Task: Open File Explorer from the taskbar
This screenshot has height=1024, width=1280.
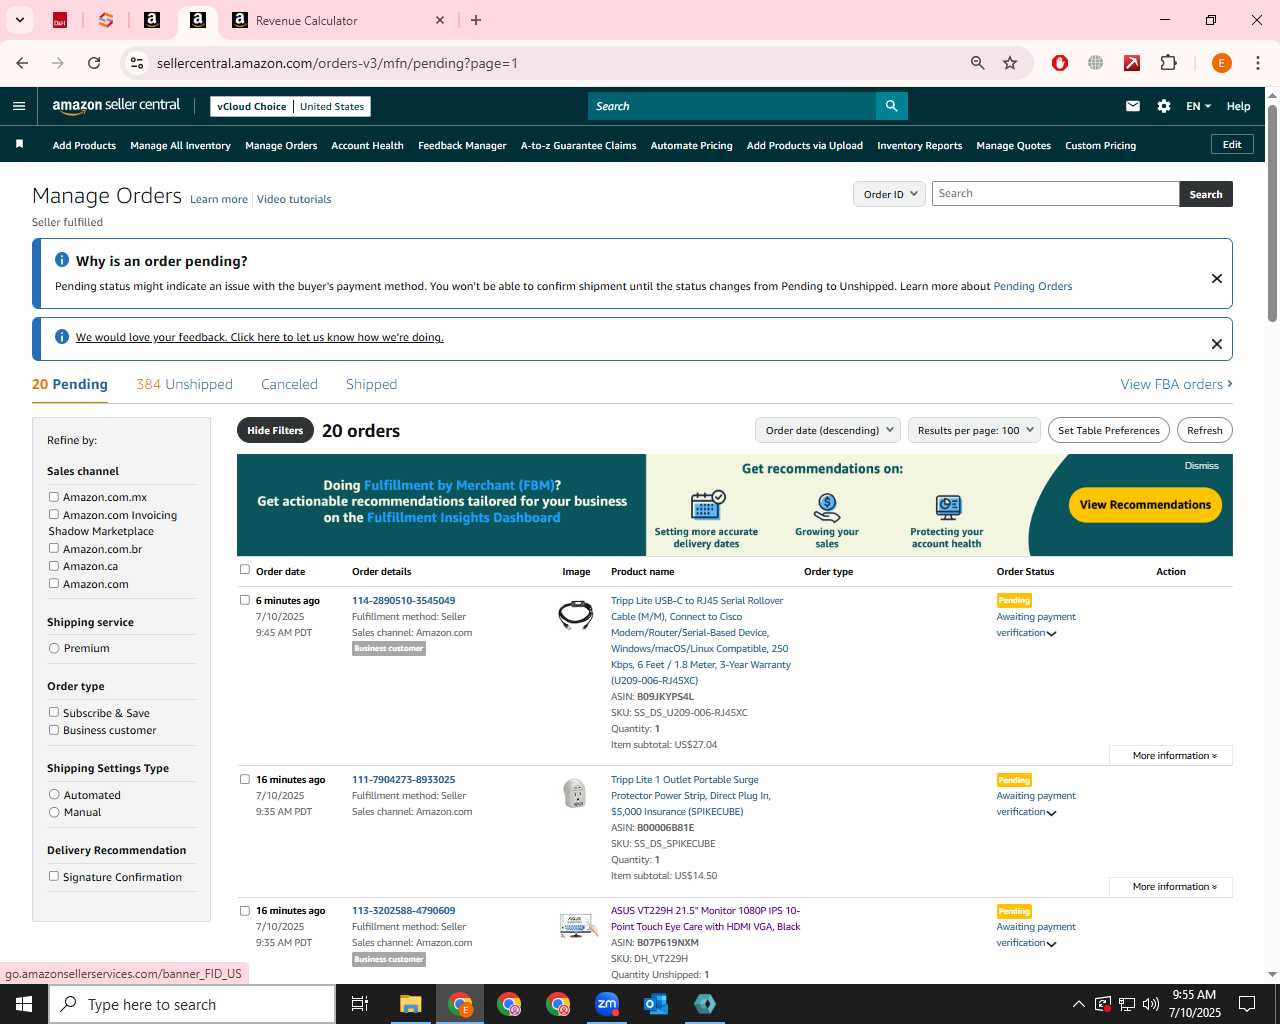Action: click(x=411, y=1004)
